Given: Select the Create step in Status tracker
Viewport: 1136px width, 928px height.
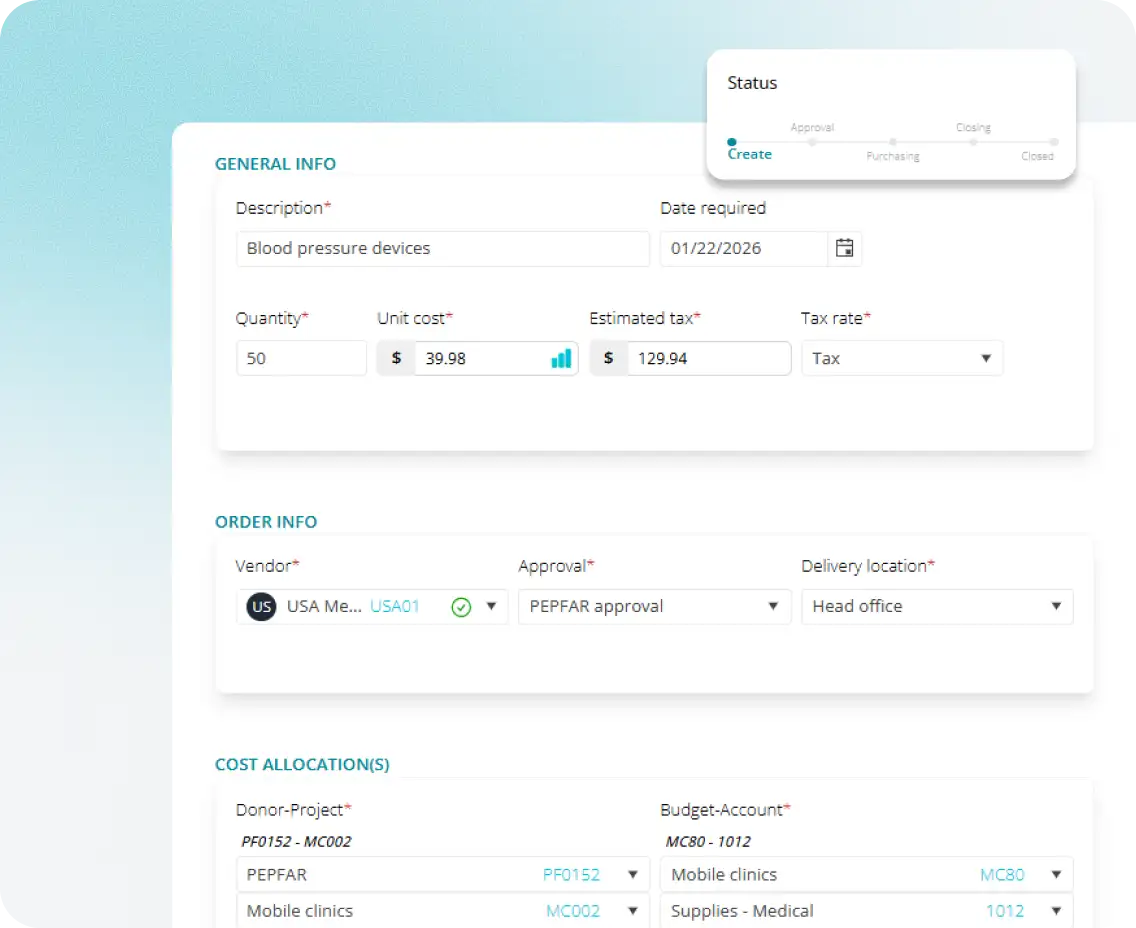Looking at the screenshot, I should [749, 154].
